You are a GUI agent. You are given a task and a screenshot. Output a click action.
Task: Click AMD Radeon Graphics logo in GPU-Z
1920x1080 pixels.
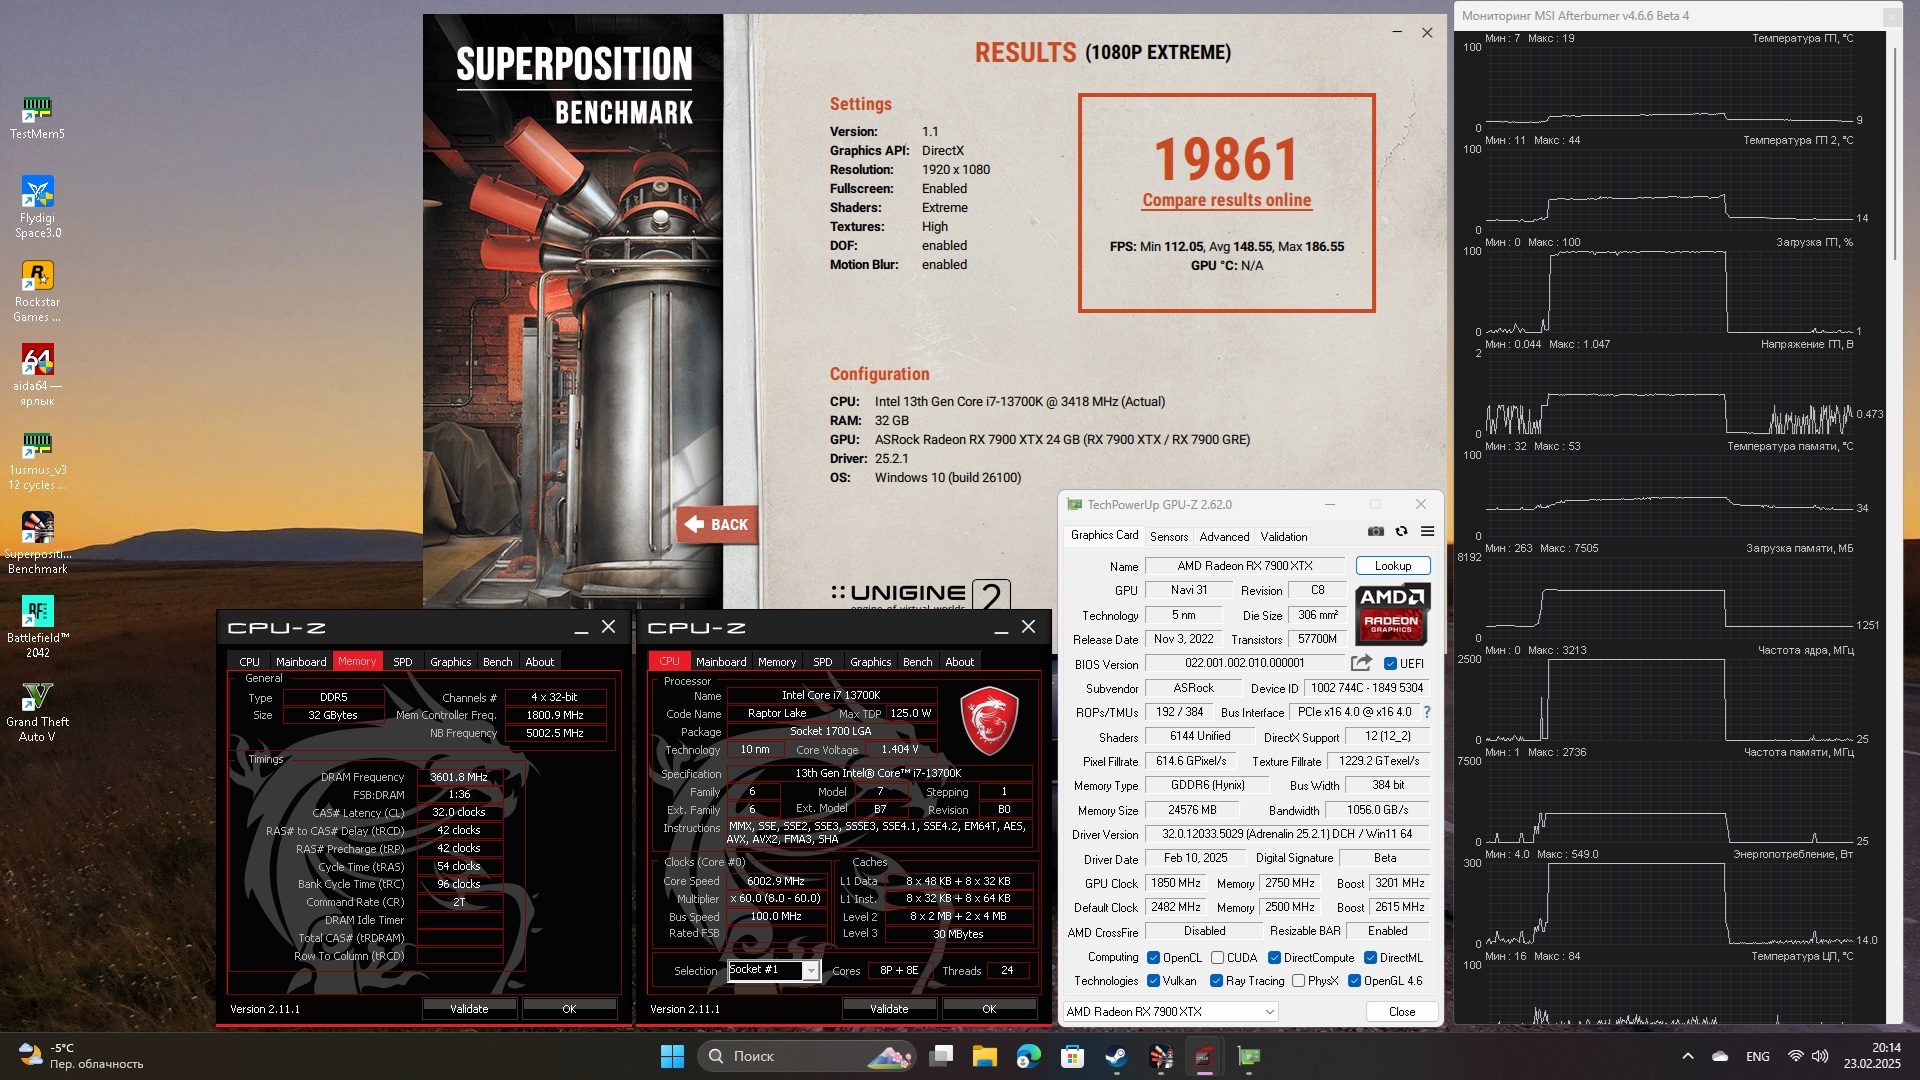(1392, 615)
